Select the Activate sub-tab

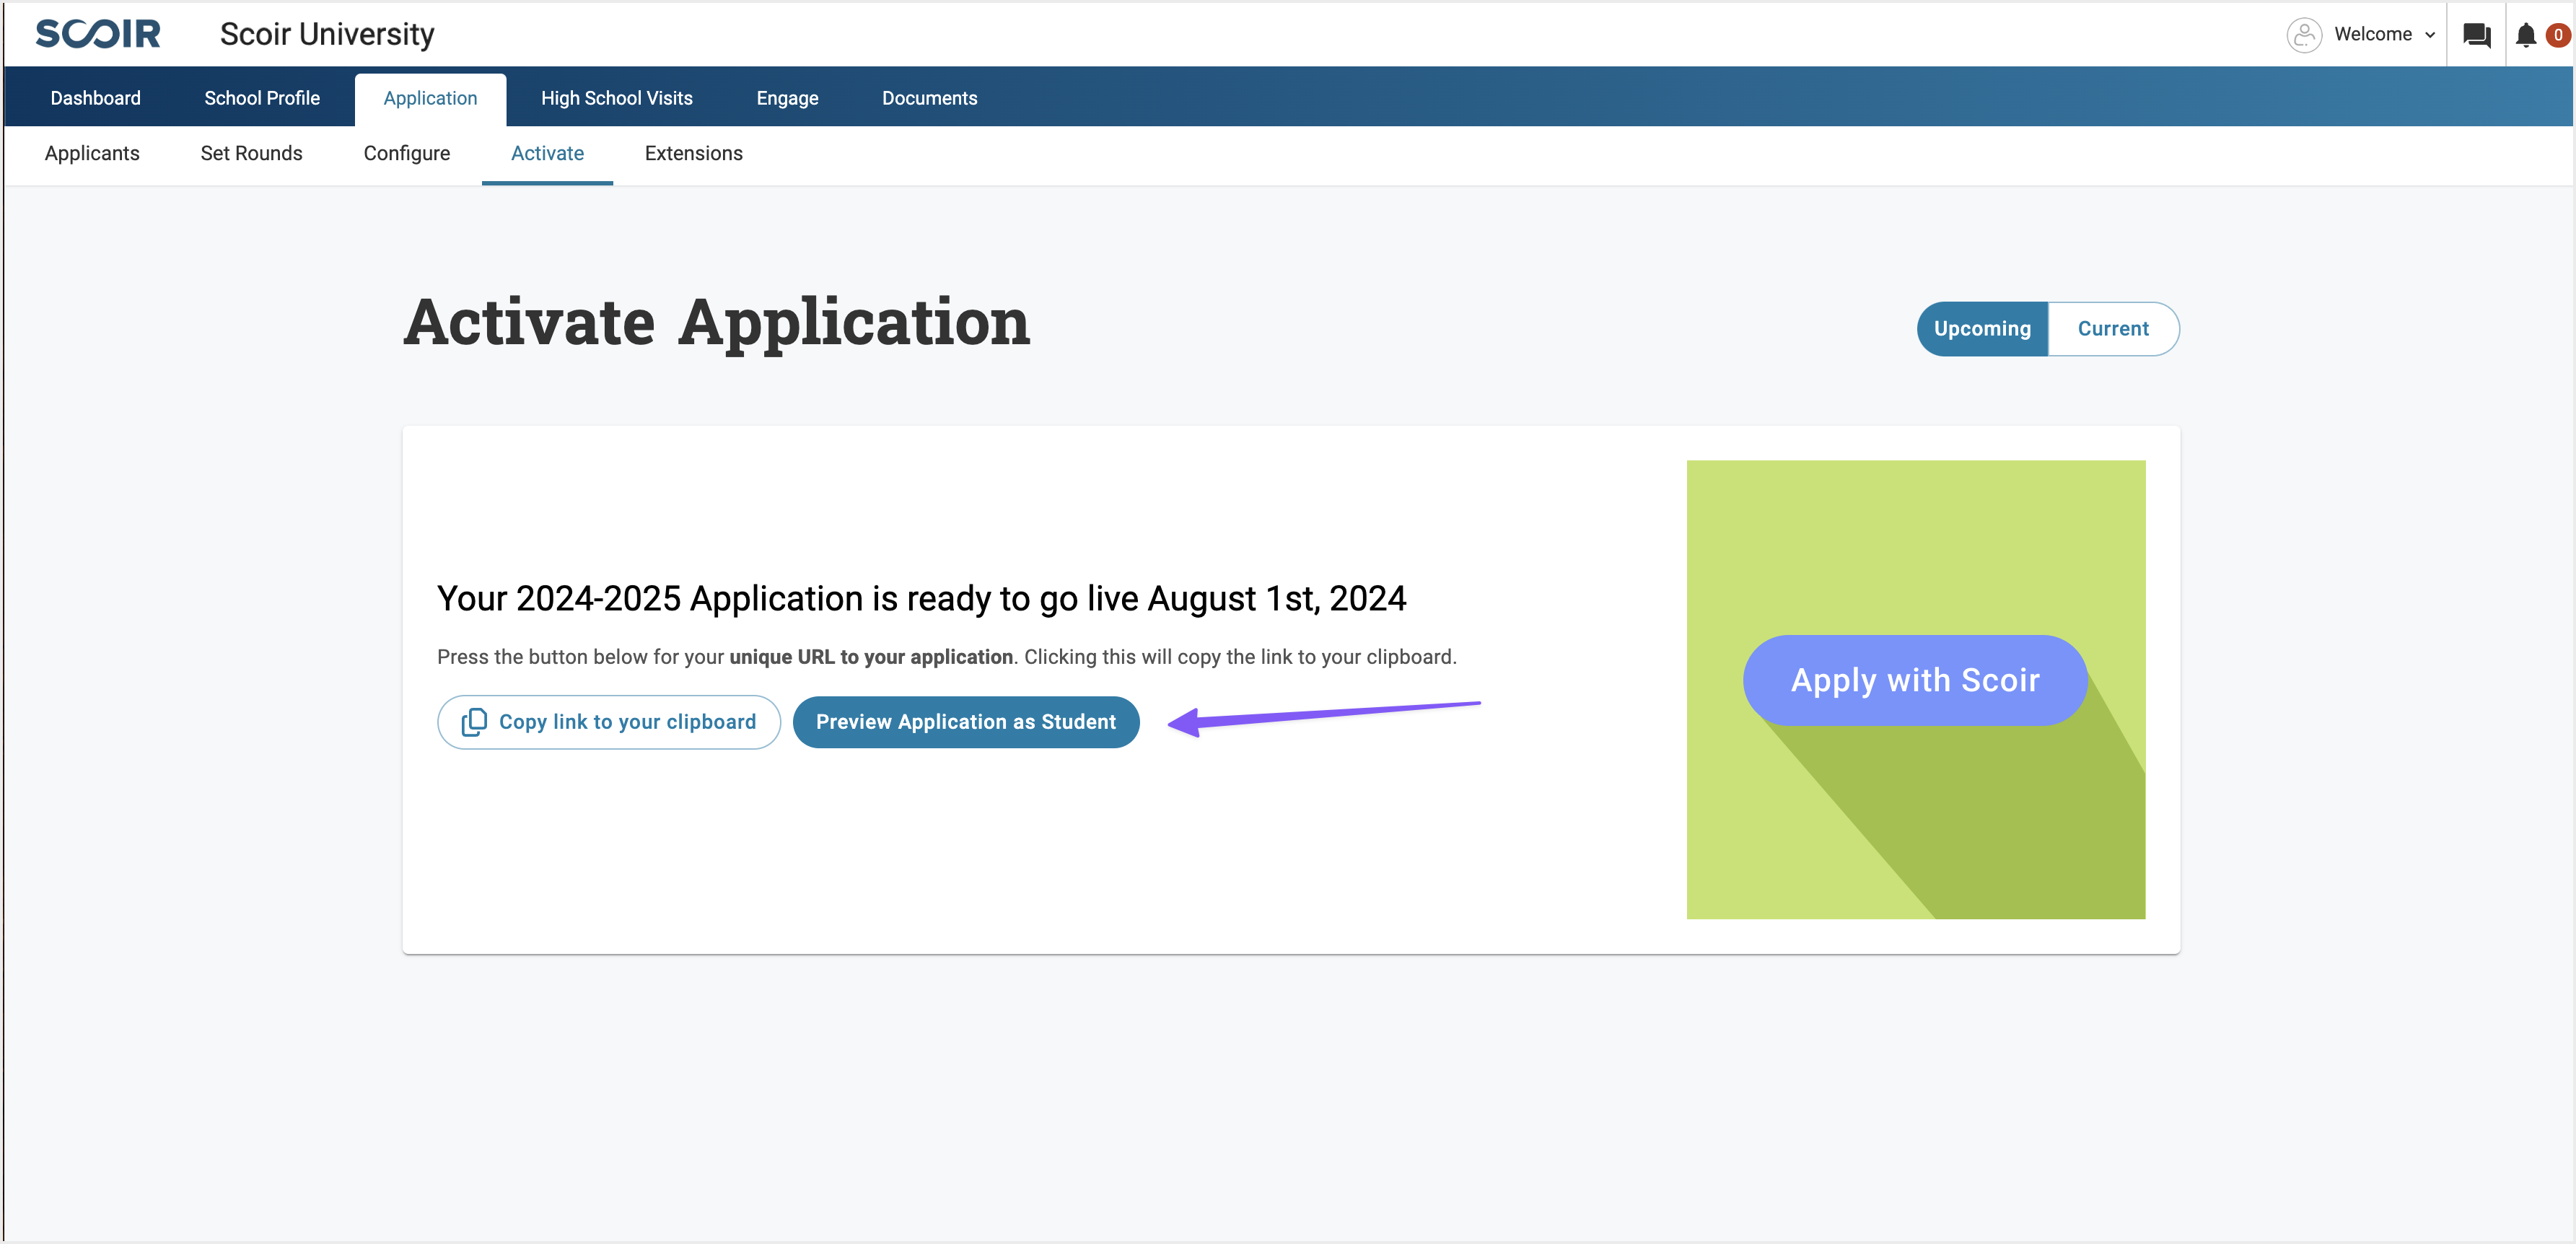coord(547,153)
